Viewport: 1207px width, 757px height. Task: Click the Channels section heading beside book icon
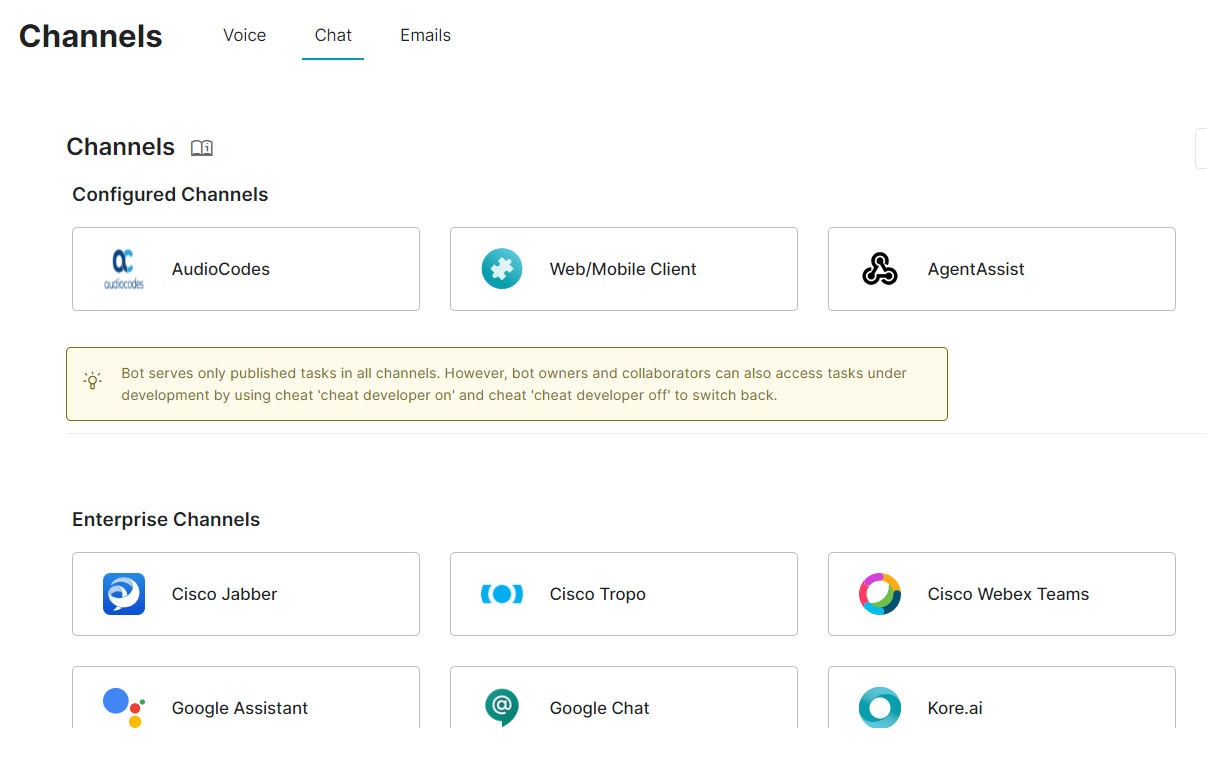click(x=120, y=147)
